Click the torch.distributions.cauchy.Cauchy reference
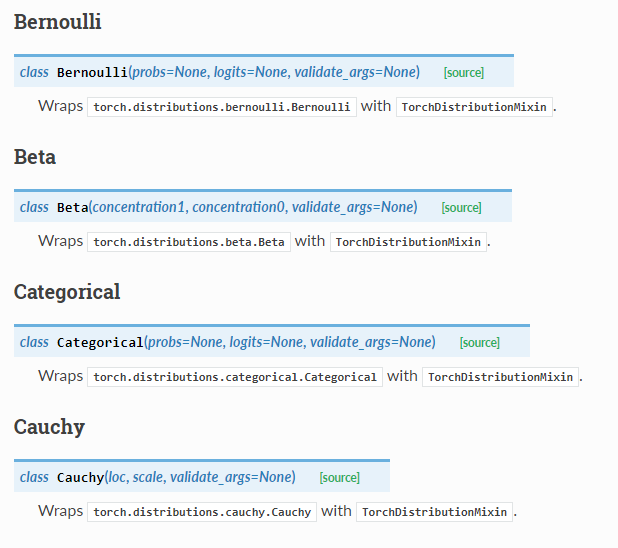This screenshot has height=548, width=618. click(x=202, y=512)
